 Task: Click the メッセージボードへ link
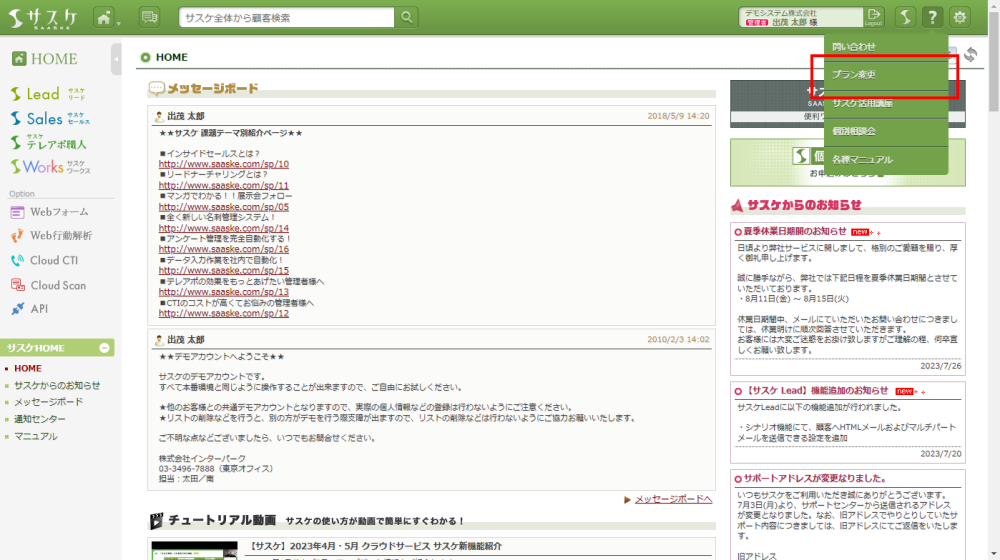673,499
